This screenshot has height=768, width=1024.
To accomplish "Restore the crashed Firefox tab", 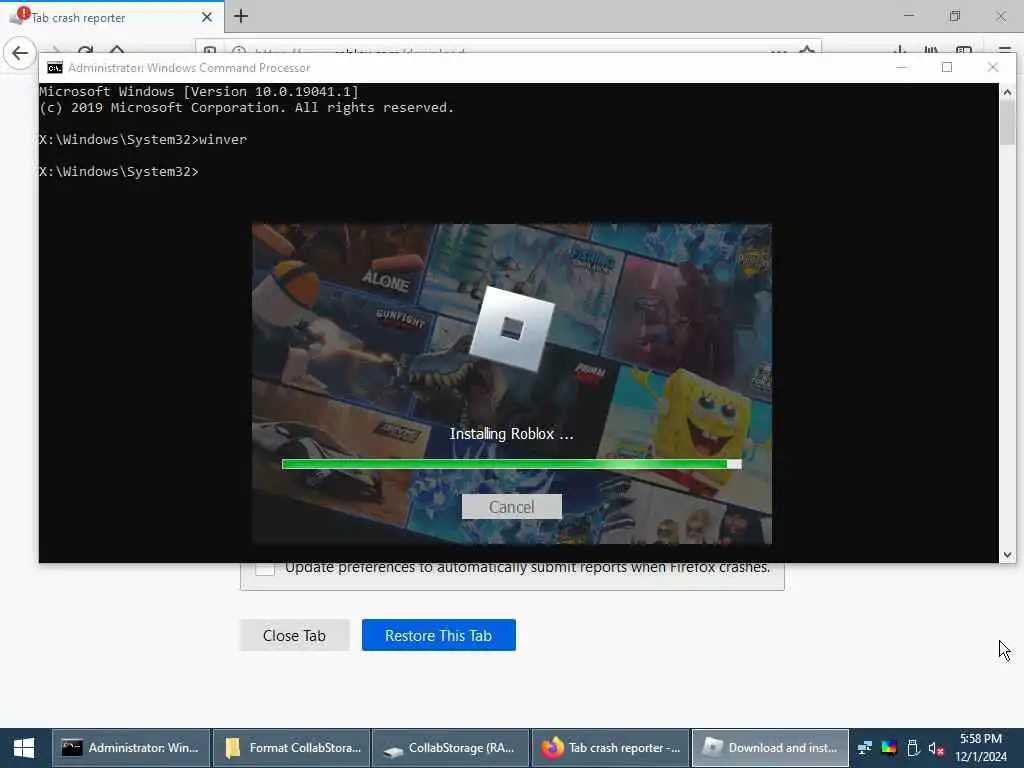I will [x=438, y=635].
